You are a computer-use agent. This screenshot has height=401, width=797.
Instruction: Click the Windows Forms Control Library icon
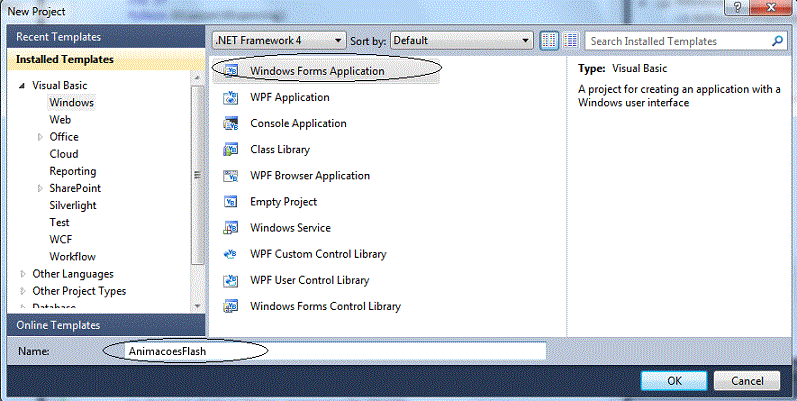point(231,306)
